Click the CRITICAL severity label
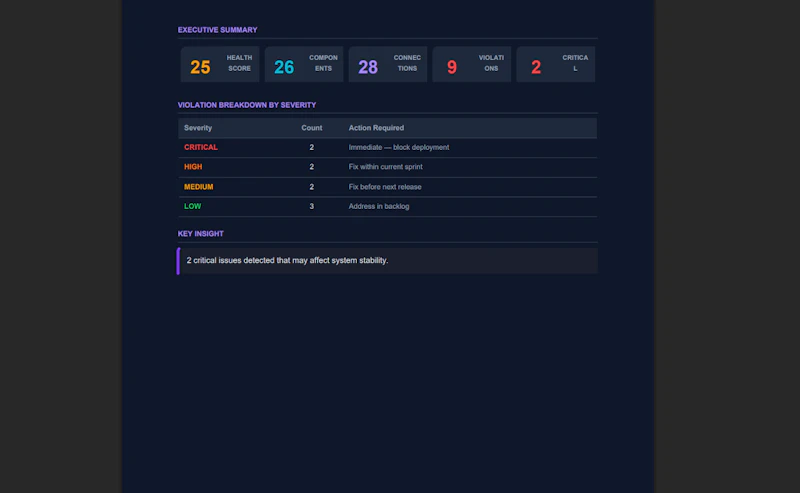The width and height of the screenshot is (800, 493). 201,147
